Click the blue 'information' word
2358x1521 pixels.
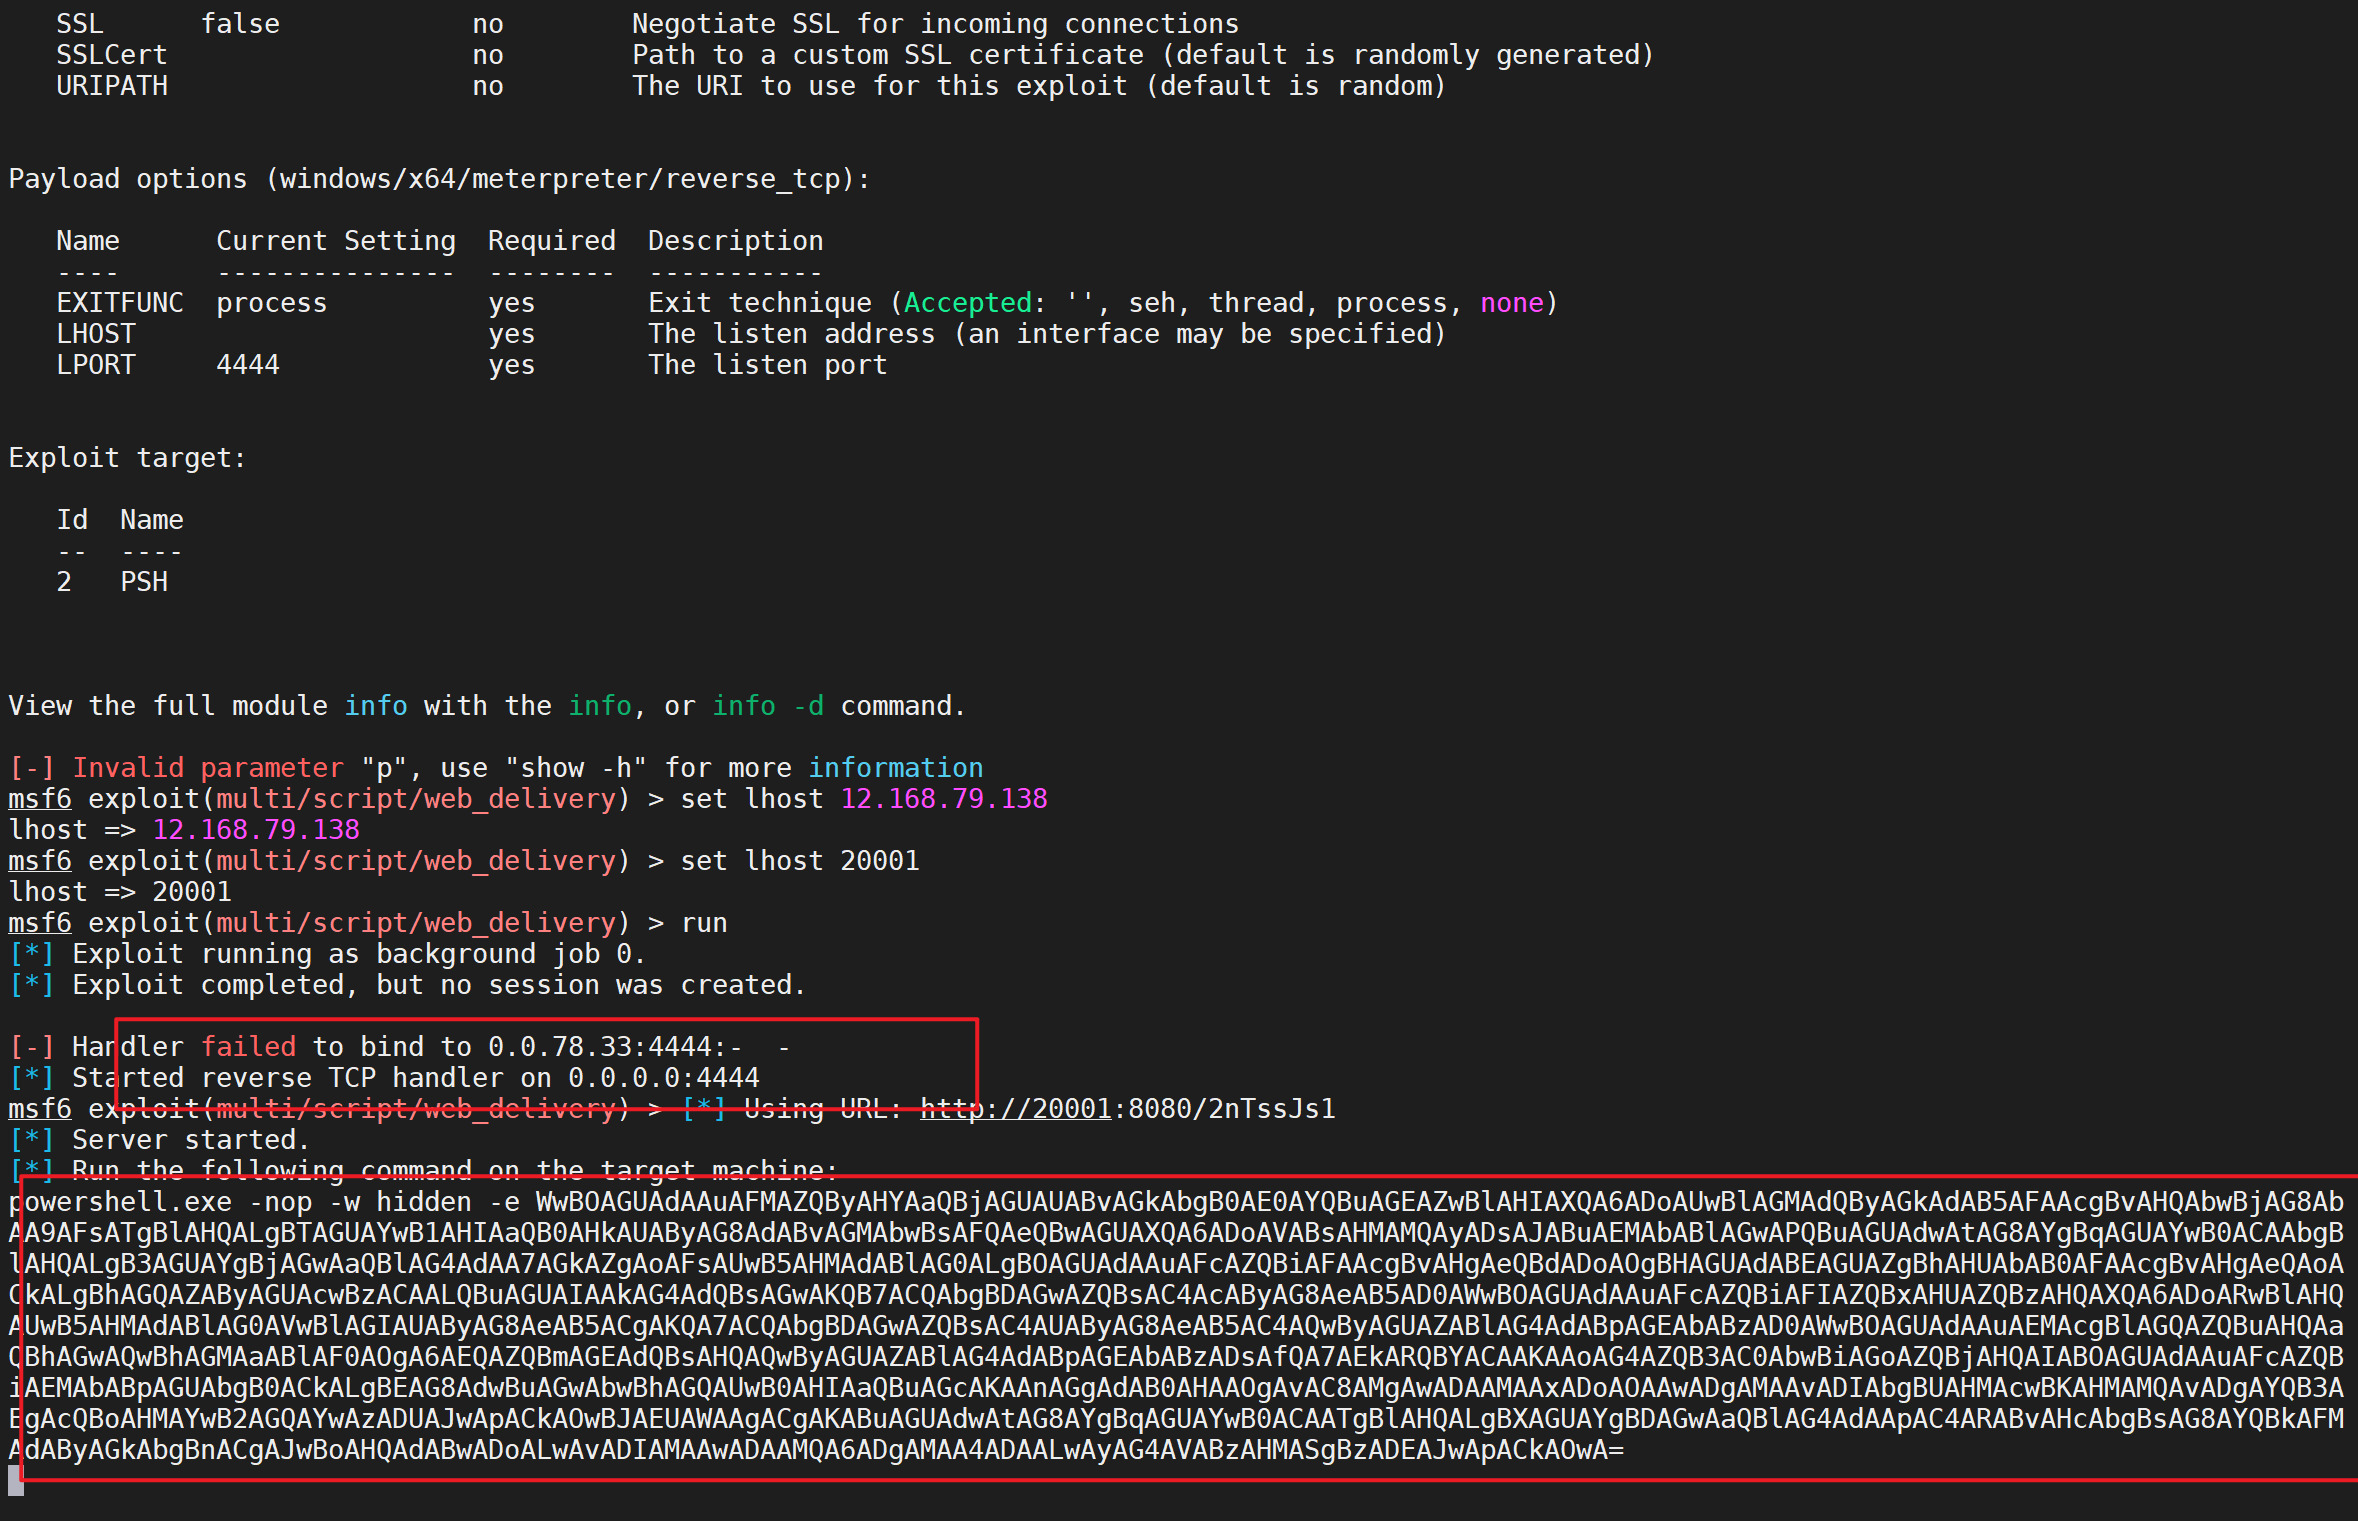(x=895, y=768)
